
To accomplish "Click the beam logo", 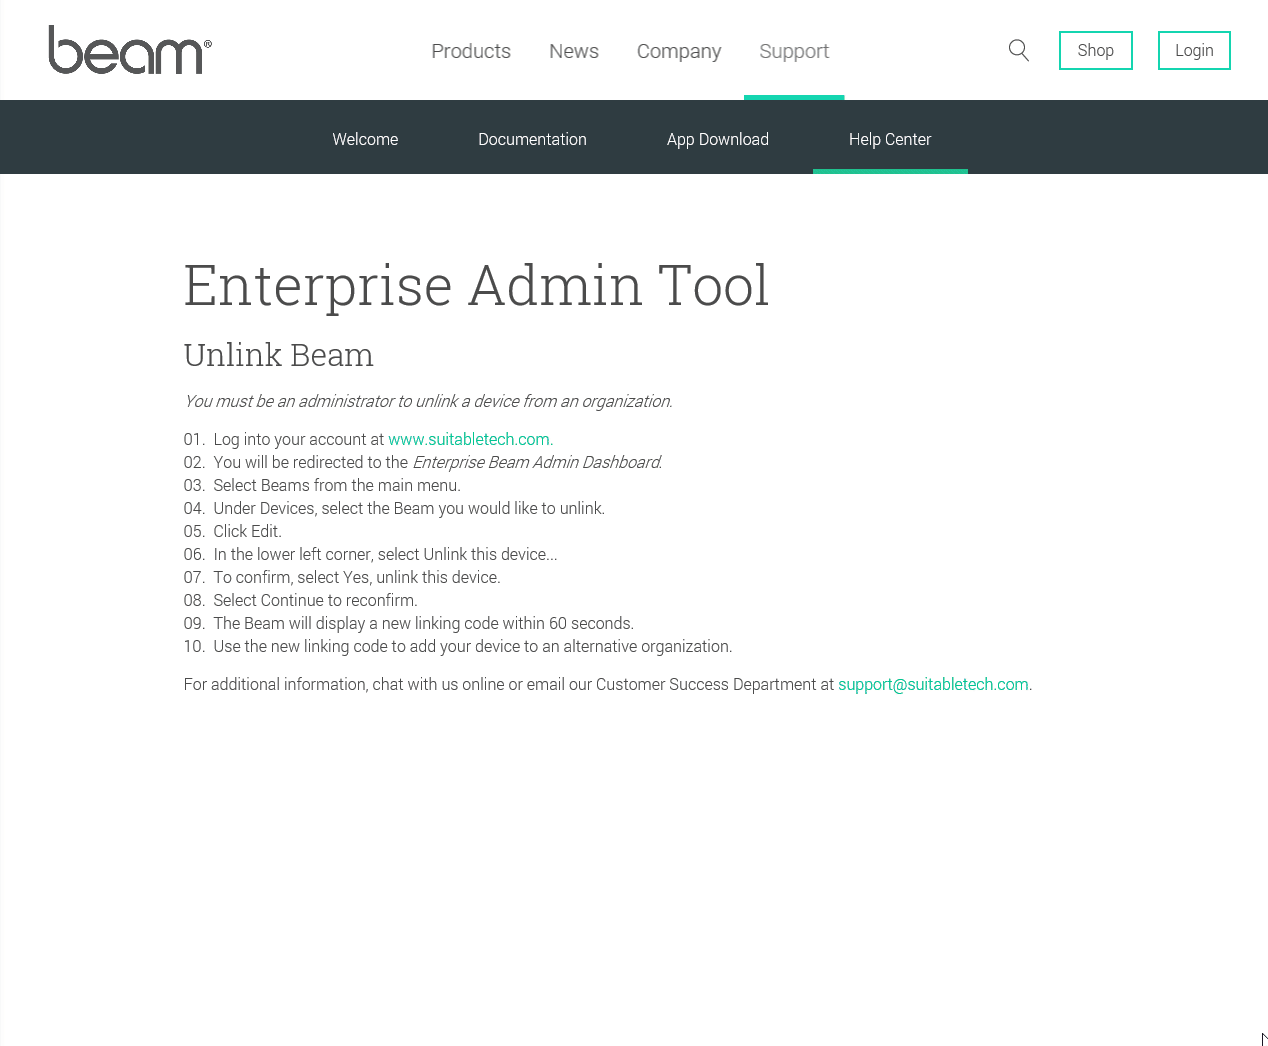I will (130, 50).
